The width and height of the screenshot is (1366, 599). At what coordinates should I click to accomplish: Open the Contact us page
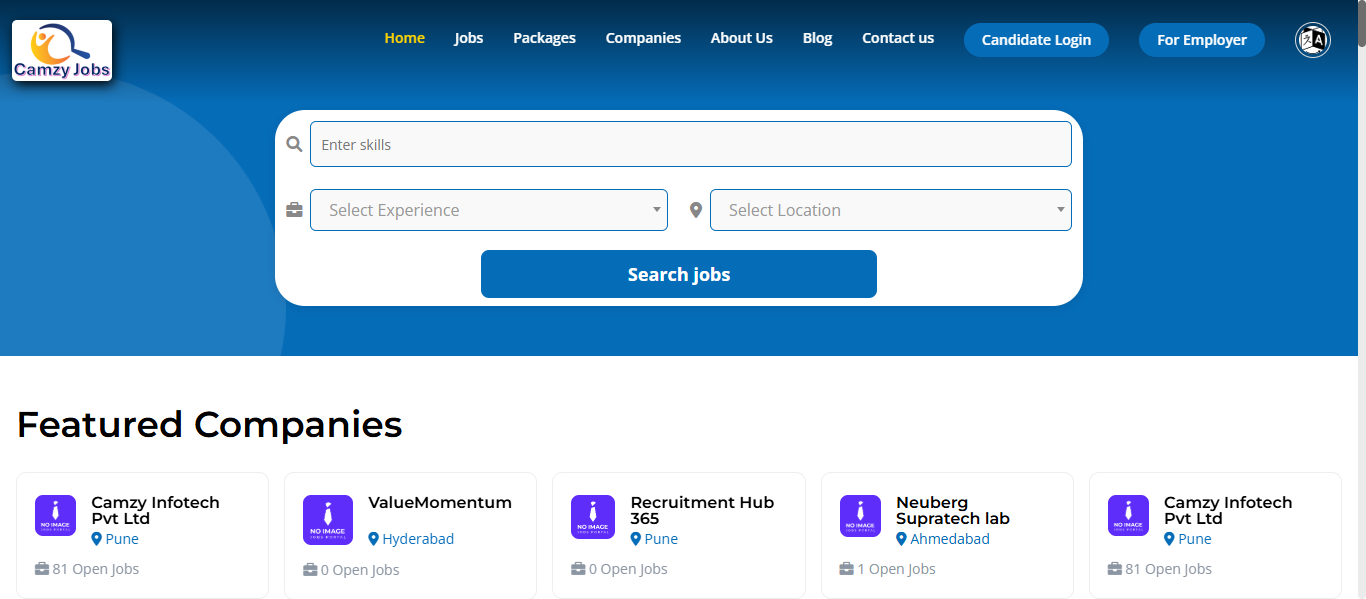tap(898, 38)
